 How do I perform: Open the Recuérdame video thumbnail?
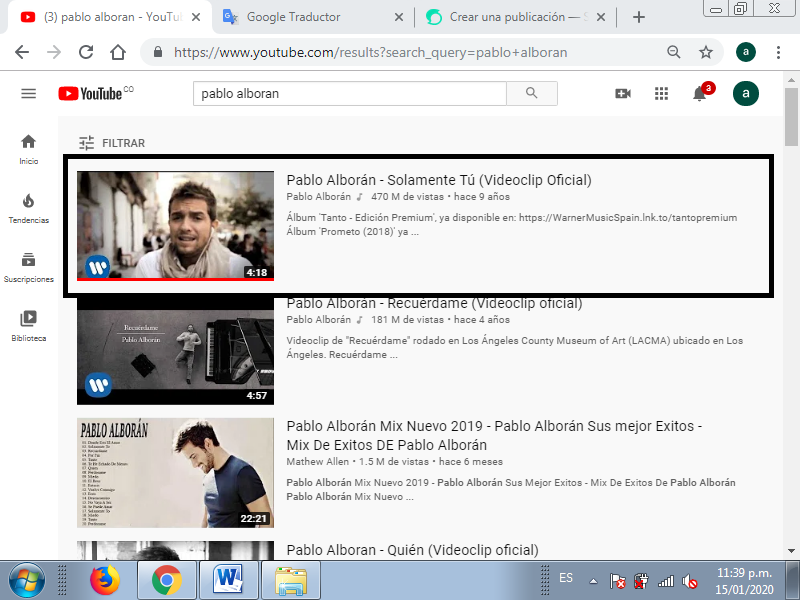(175, 351)
